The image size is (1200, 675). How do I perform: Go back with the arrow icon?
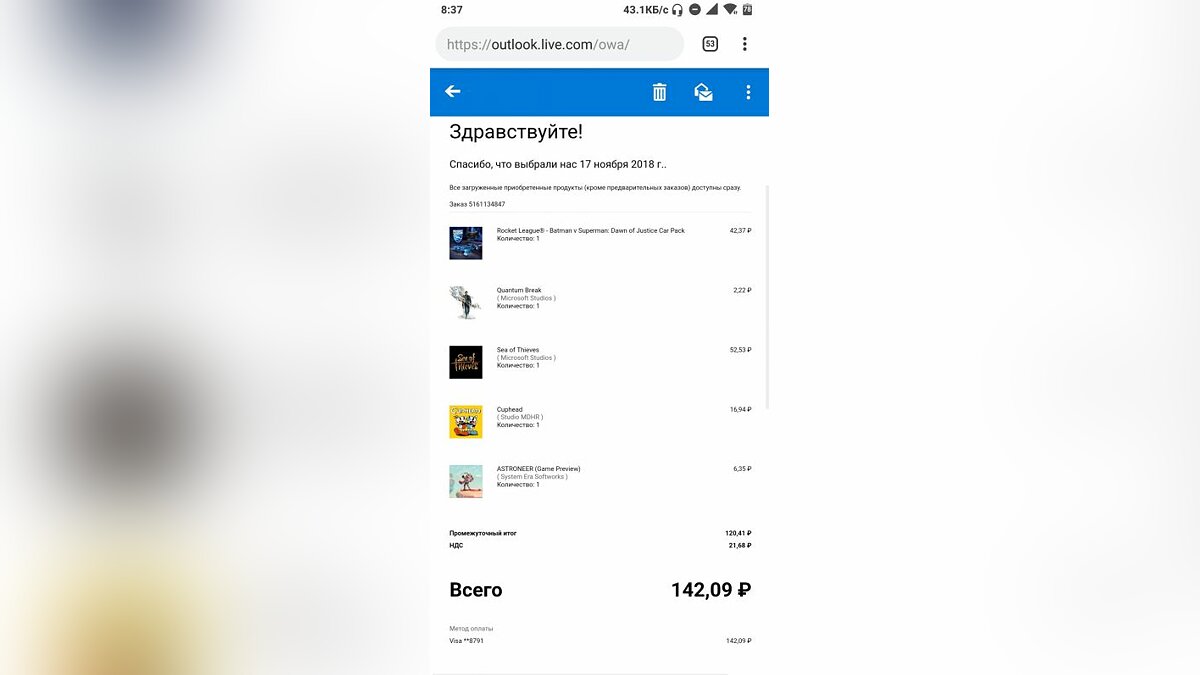point(453,91)
